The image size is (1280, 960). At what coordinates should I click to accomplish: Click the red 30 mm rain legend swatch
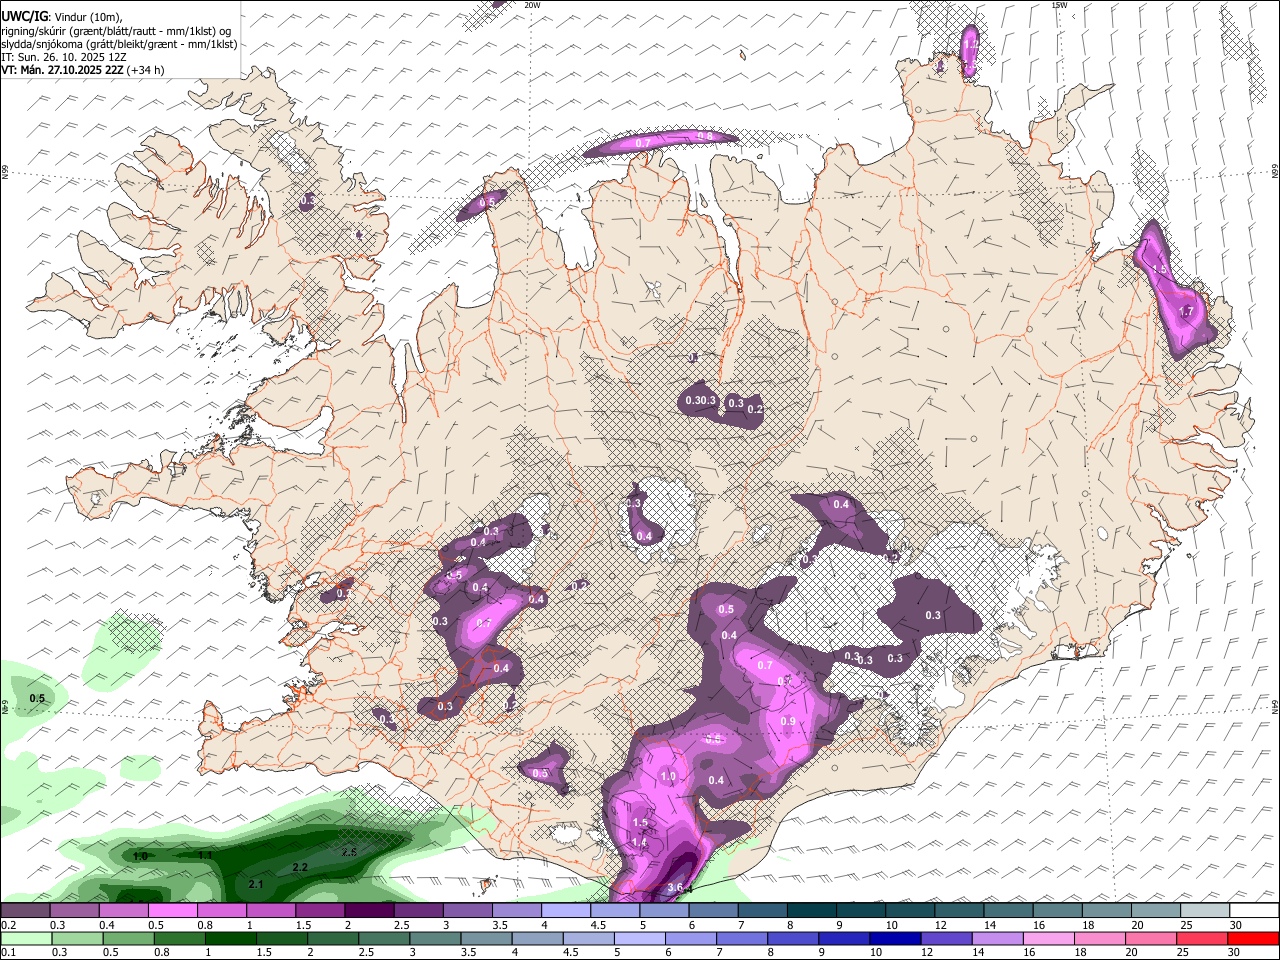click(x=1253, y=939)
